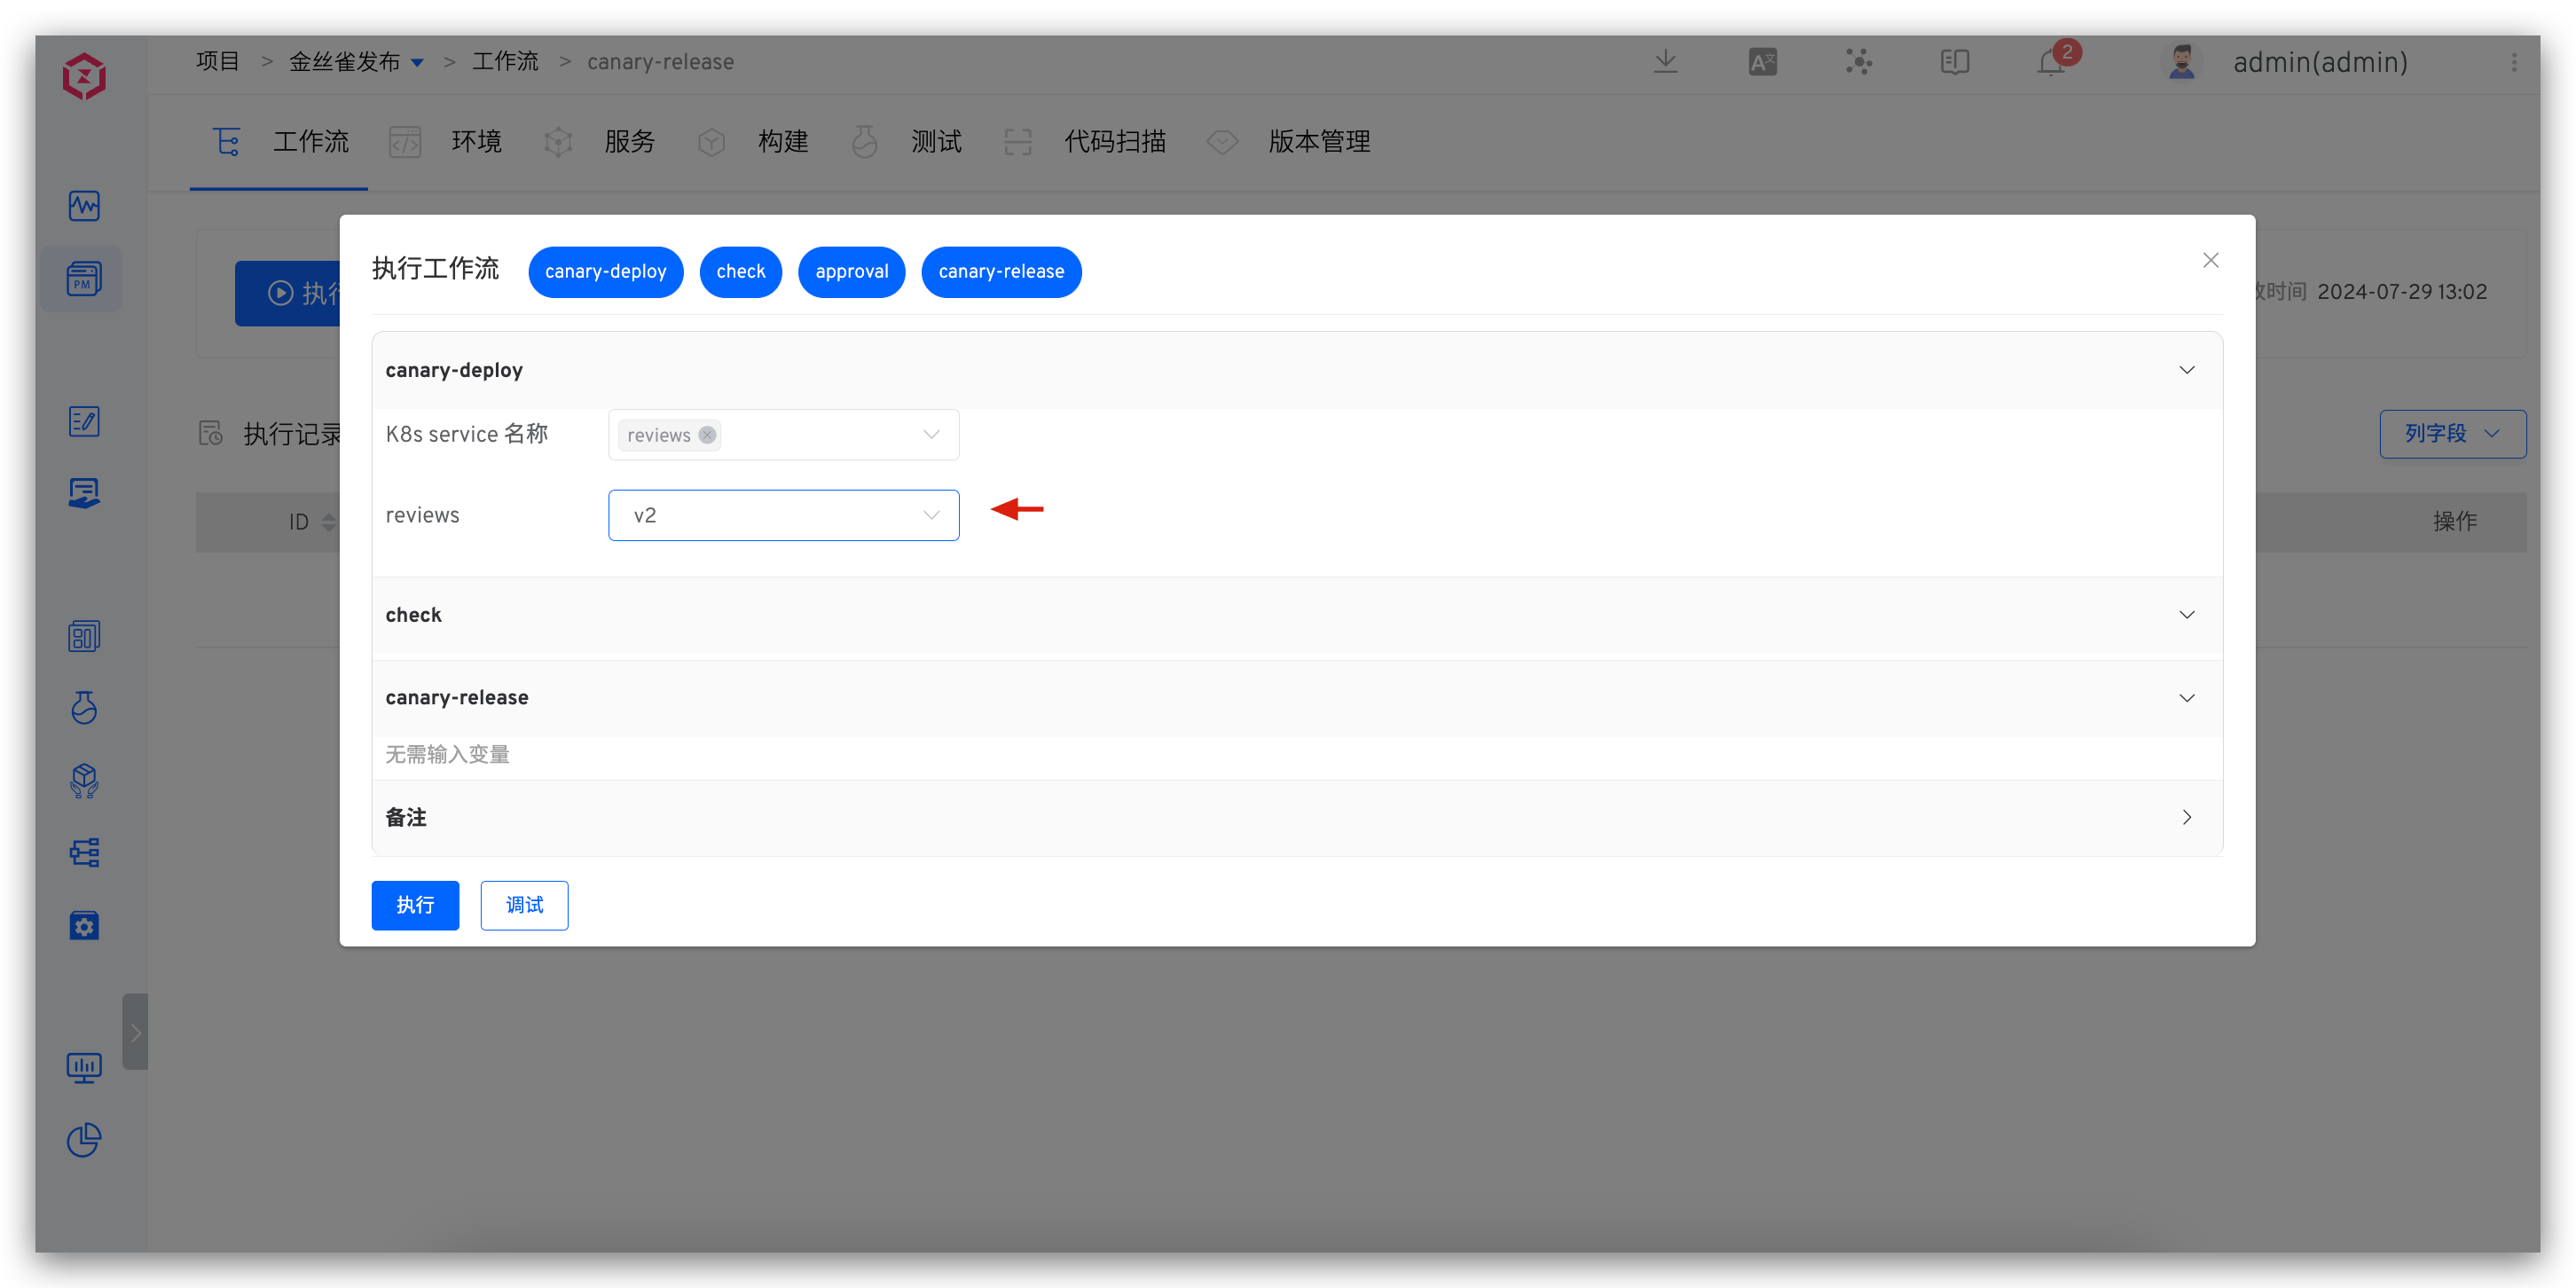Select the approval stage pill
2576x1288 pixels.
(x=851, y=272)
